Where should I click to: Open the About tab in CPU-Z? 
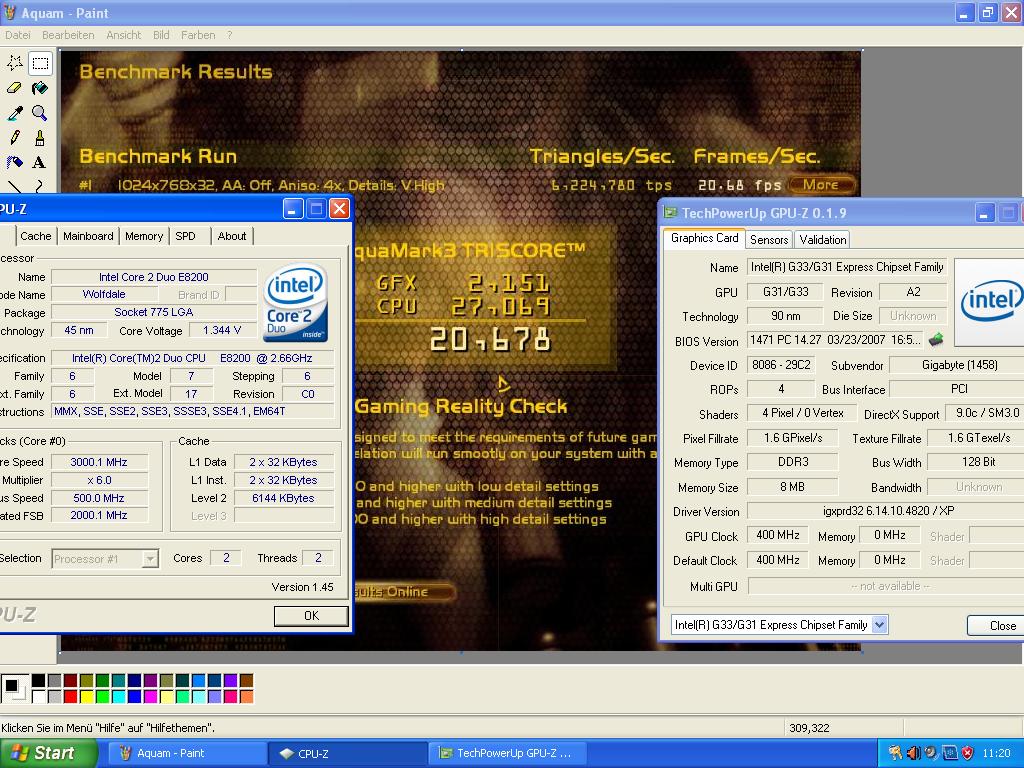[x=232, y=236]
